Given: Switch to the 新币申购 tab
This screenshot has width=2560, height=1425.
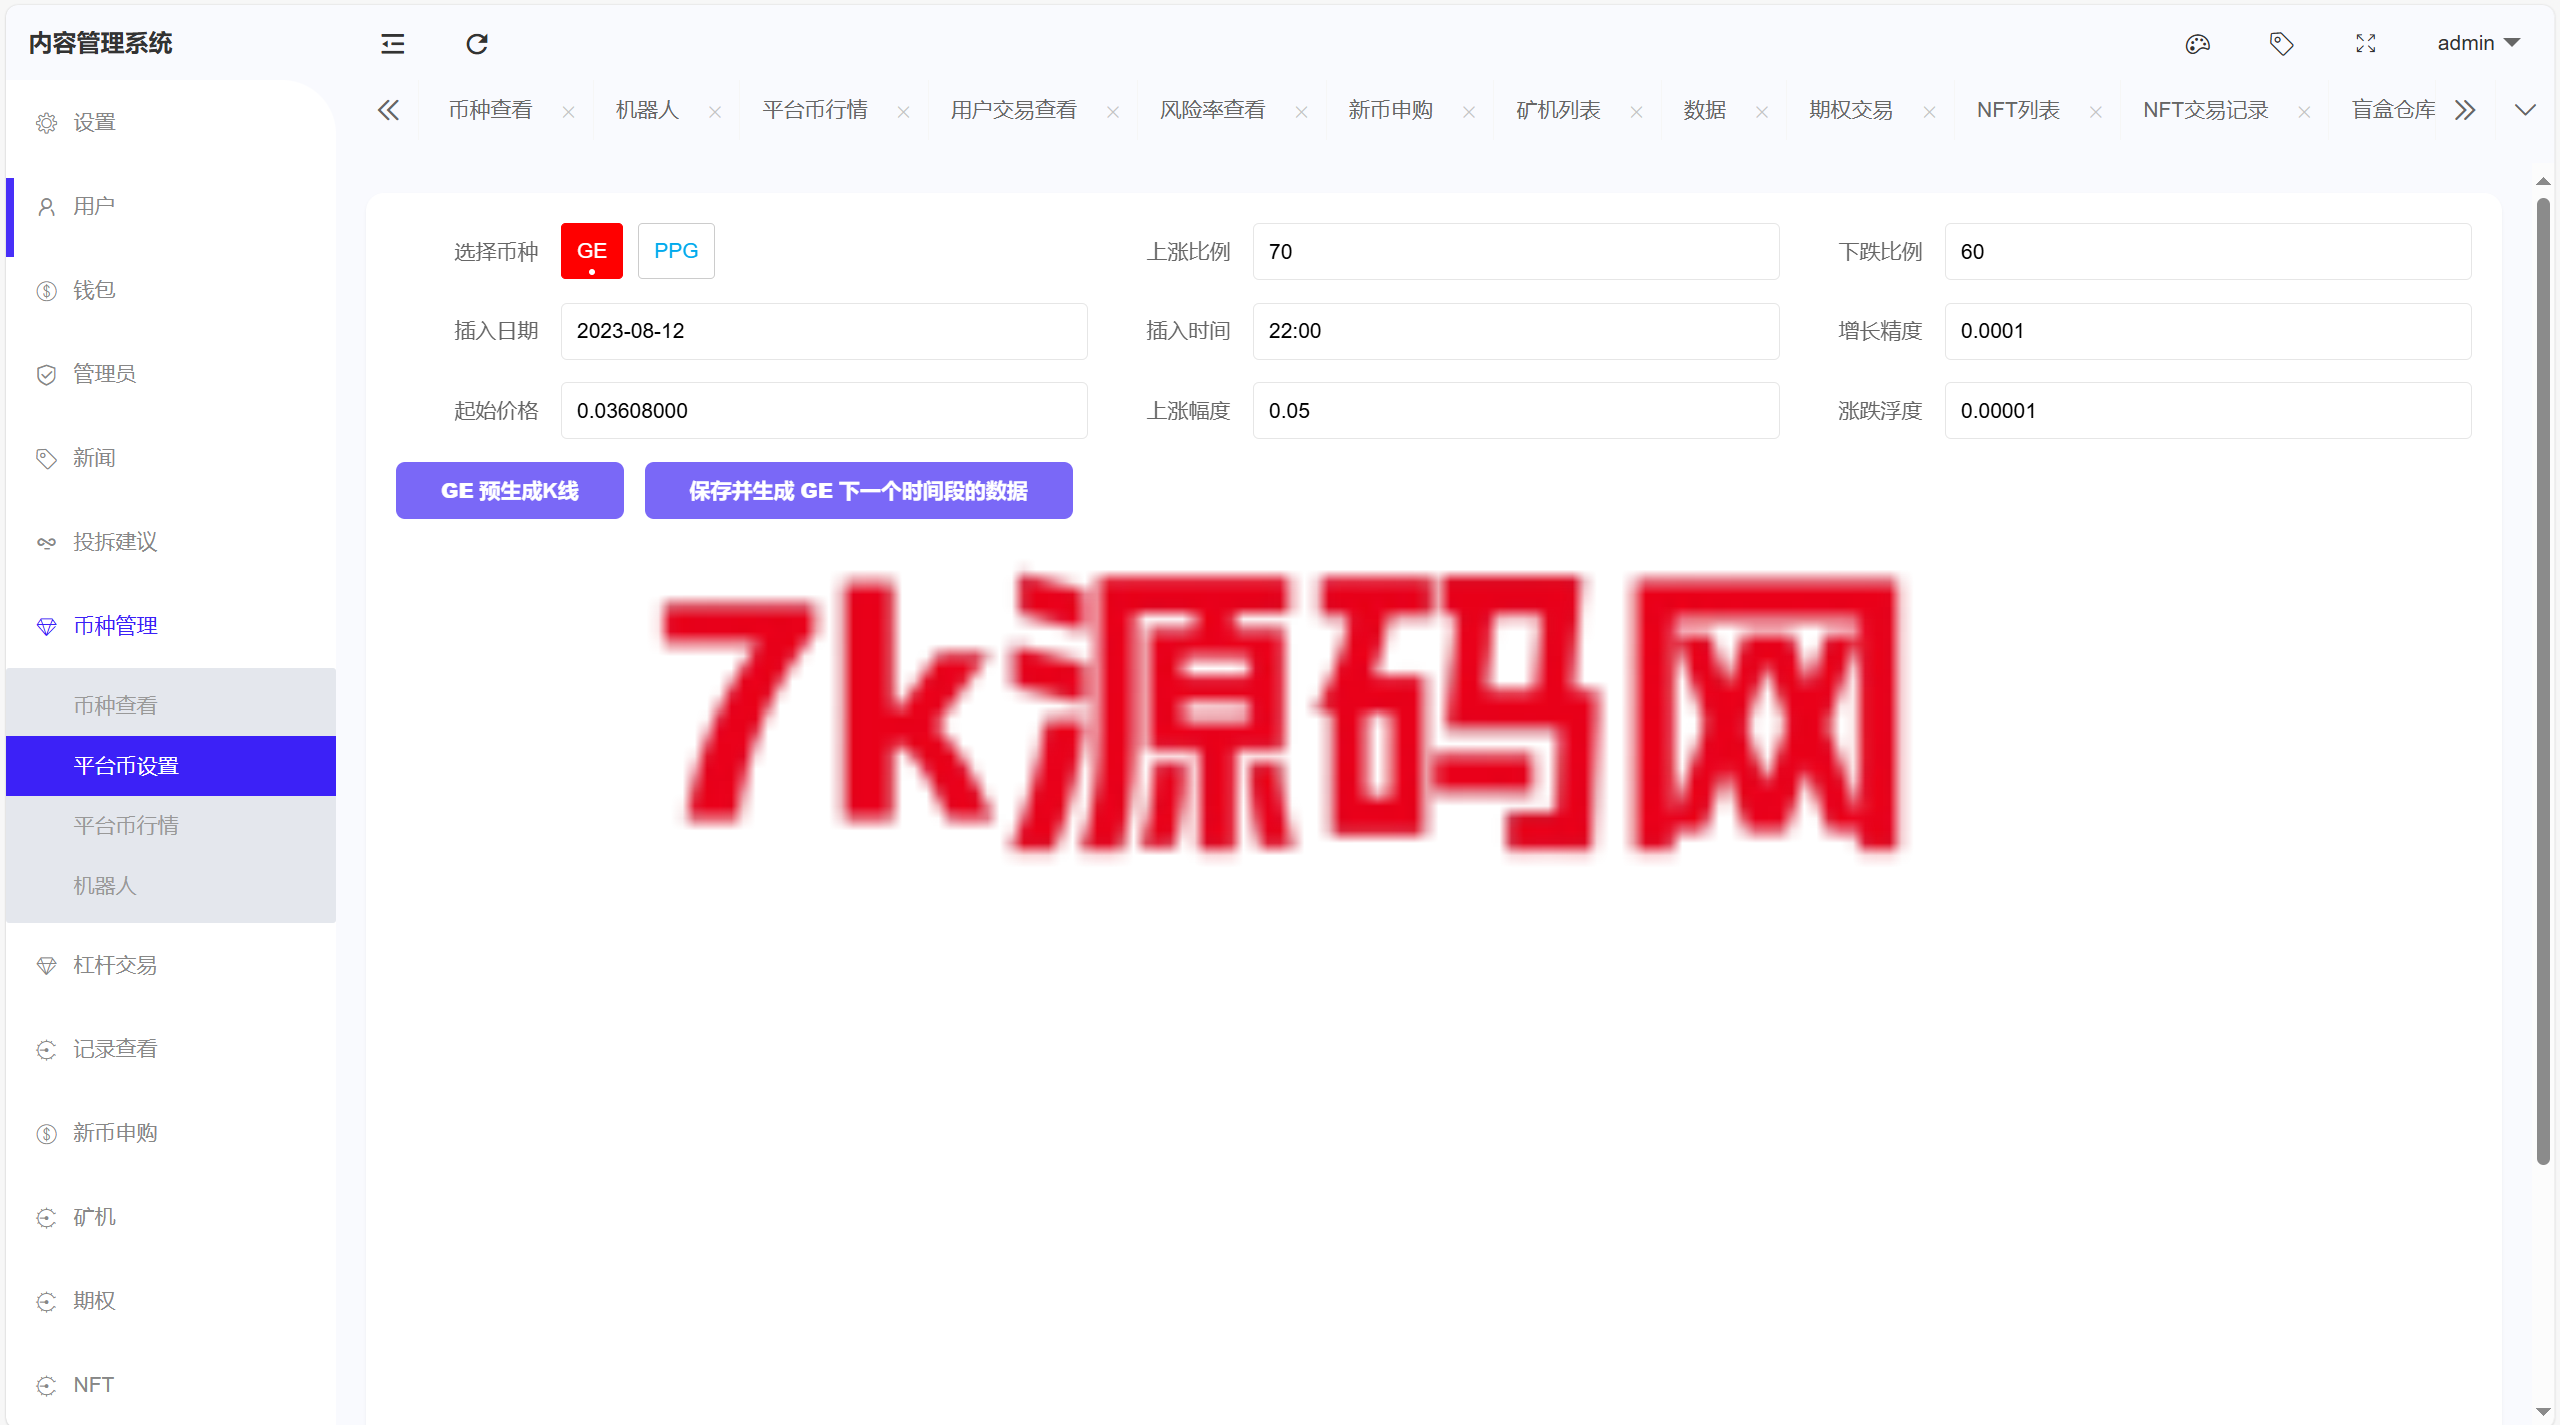Looking at the screenshot, I should pyautogui.click(x=1390, y=110).
